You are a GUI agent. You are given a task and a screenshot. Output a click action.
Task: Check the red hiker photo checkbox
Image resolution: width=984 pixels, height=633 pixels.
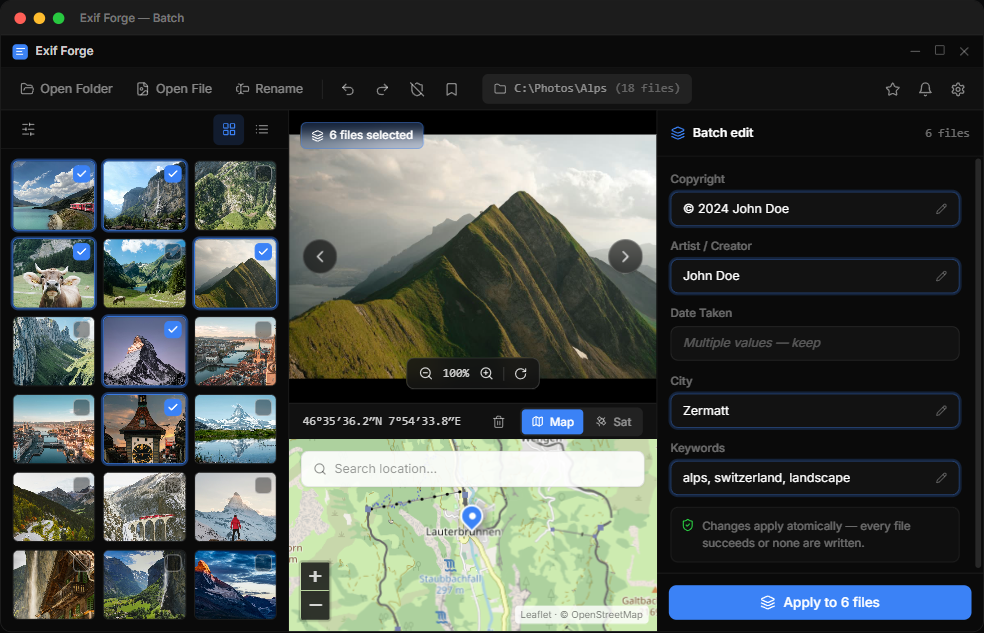pos(264,485)
